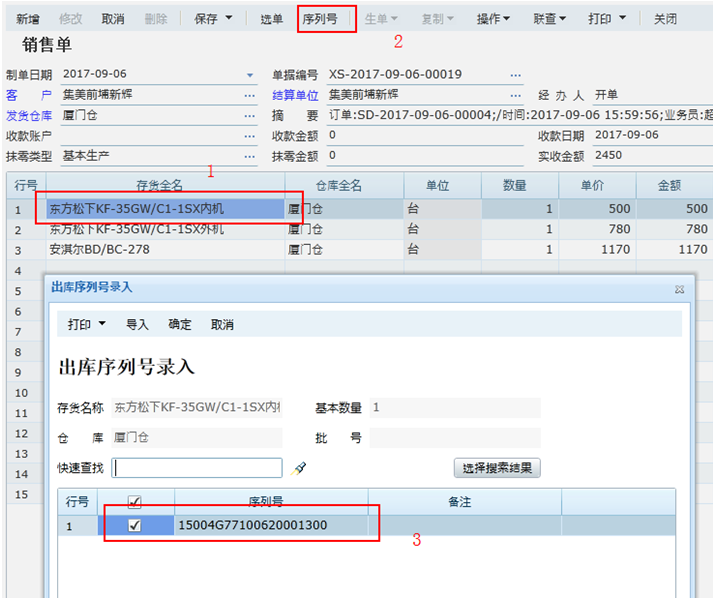Click the ellipsis button for 收款账户
This screenshot has height=599, width=713.
point(250,136)
